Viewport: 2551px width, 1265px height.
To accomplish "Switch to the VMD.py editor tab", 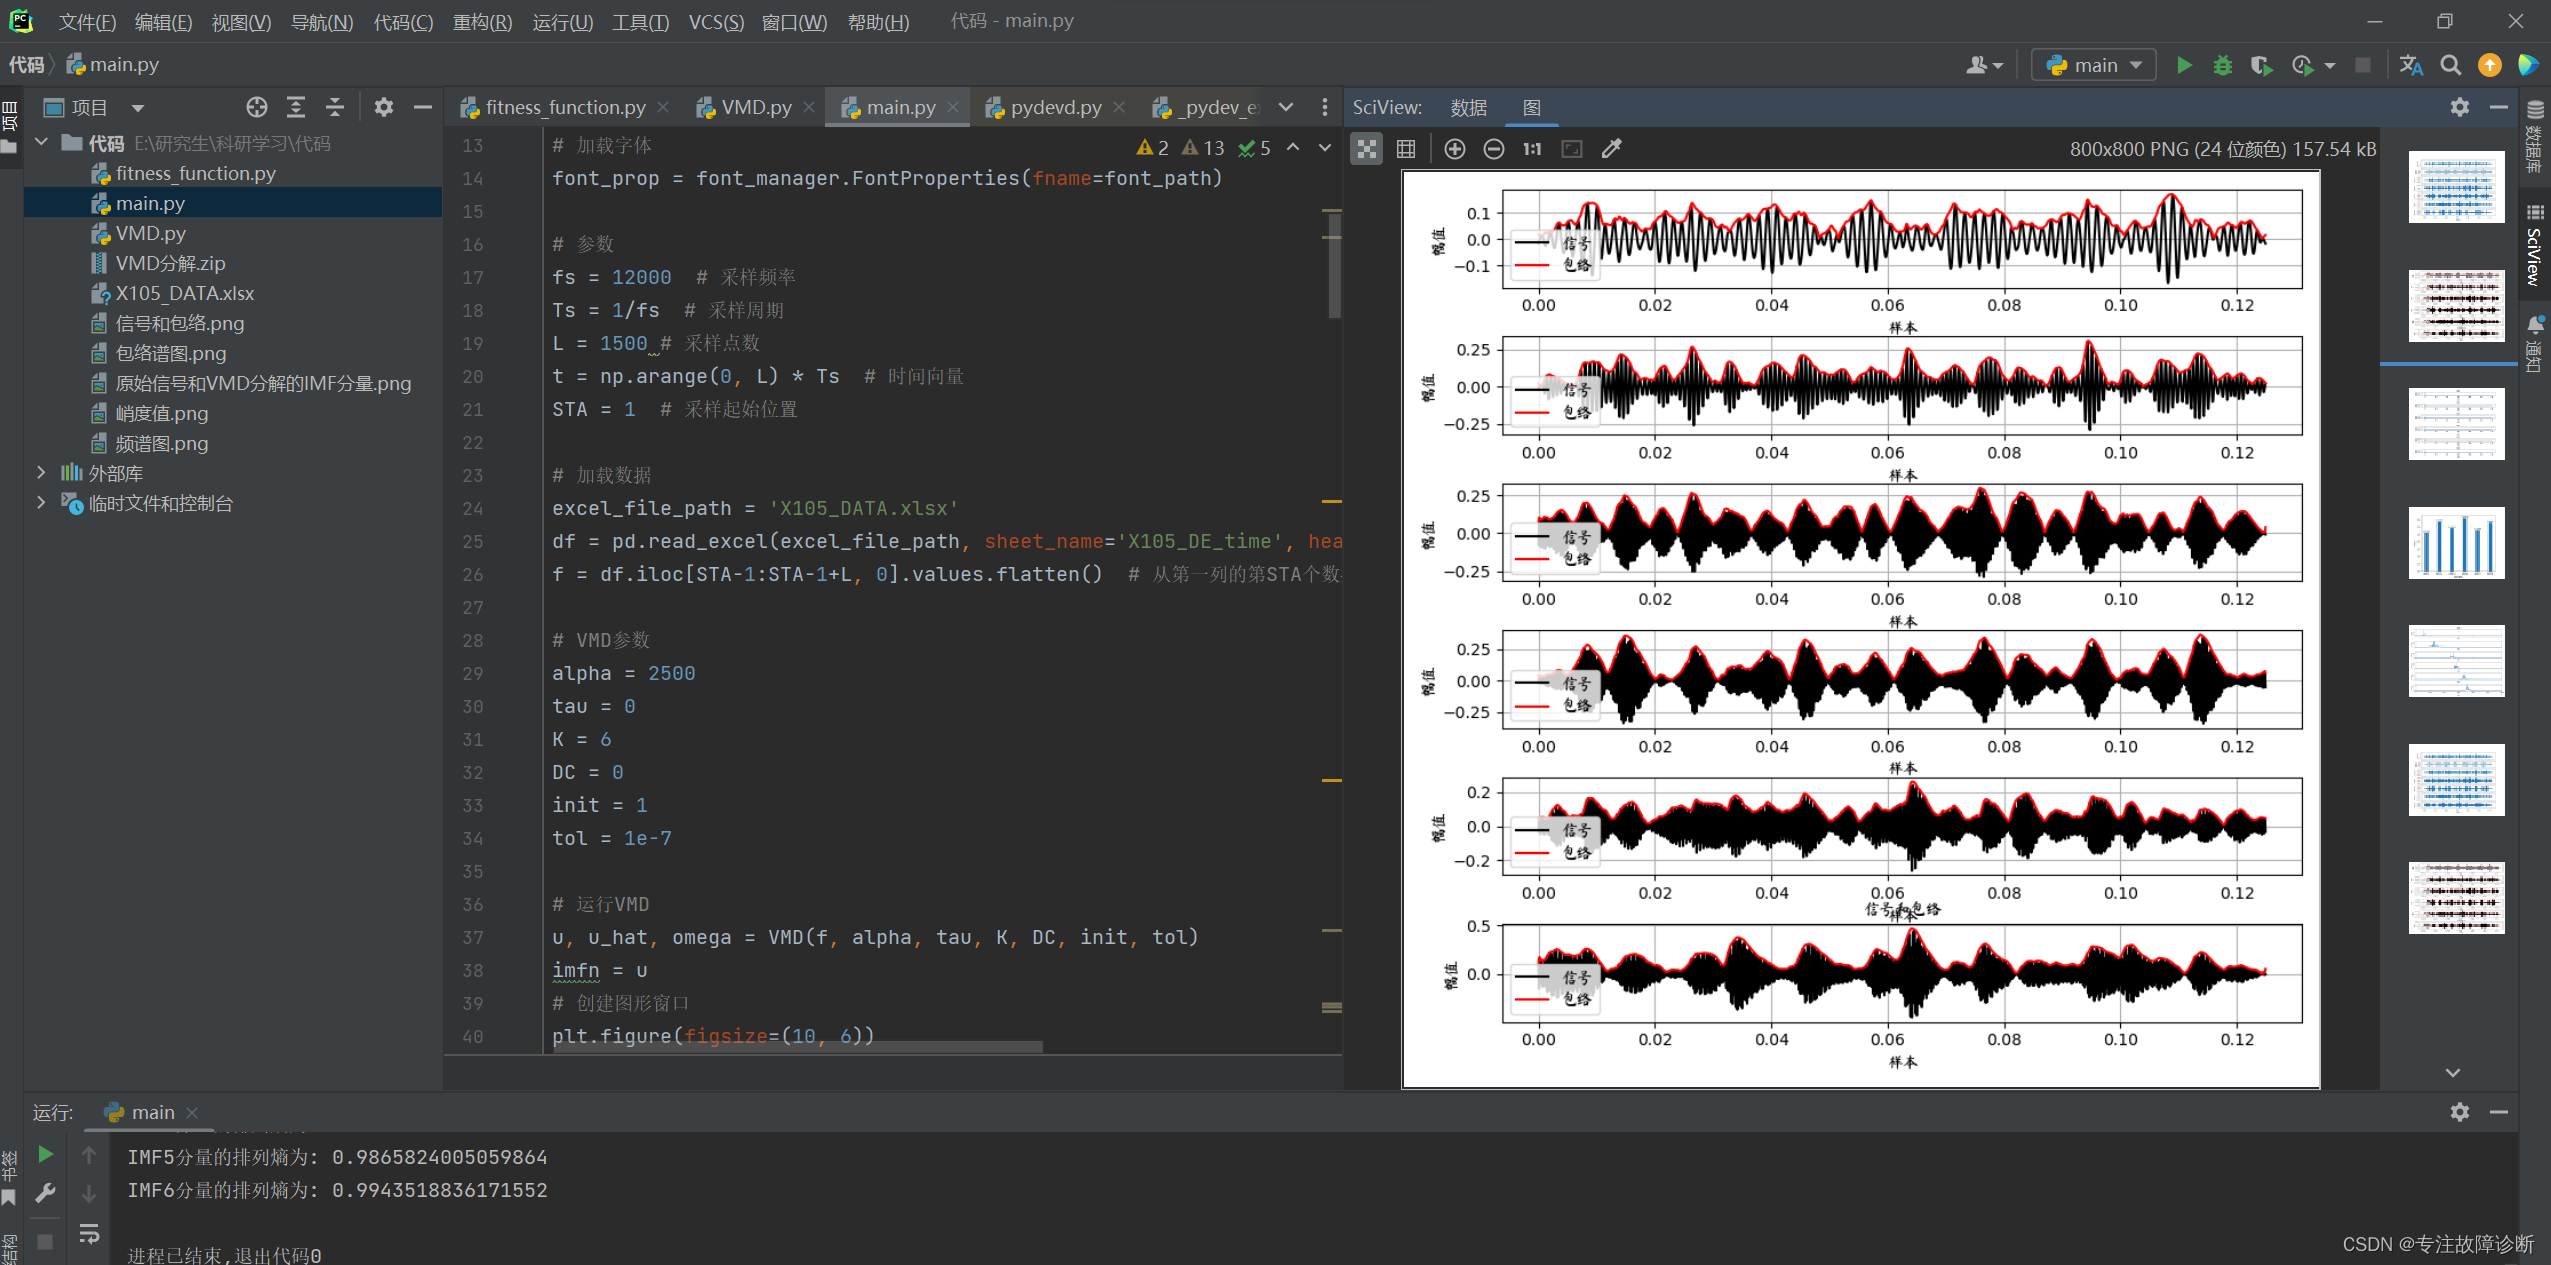I will click(755, 107).
